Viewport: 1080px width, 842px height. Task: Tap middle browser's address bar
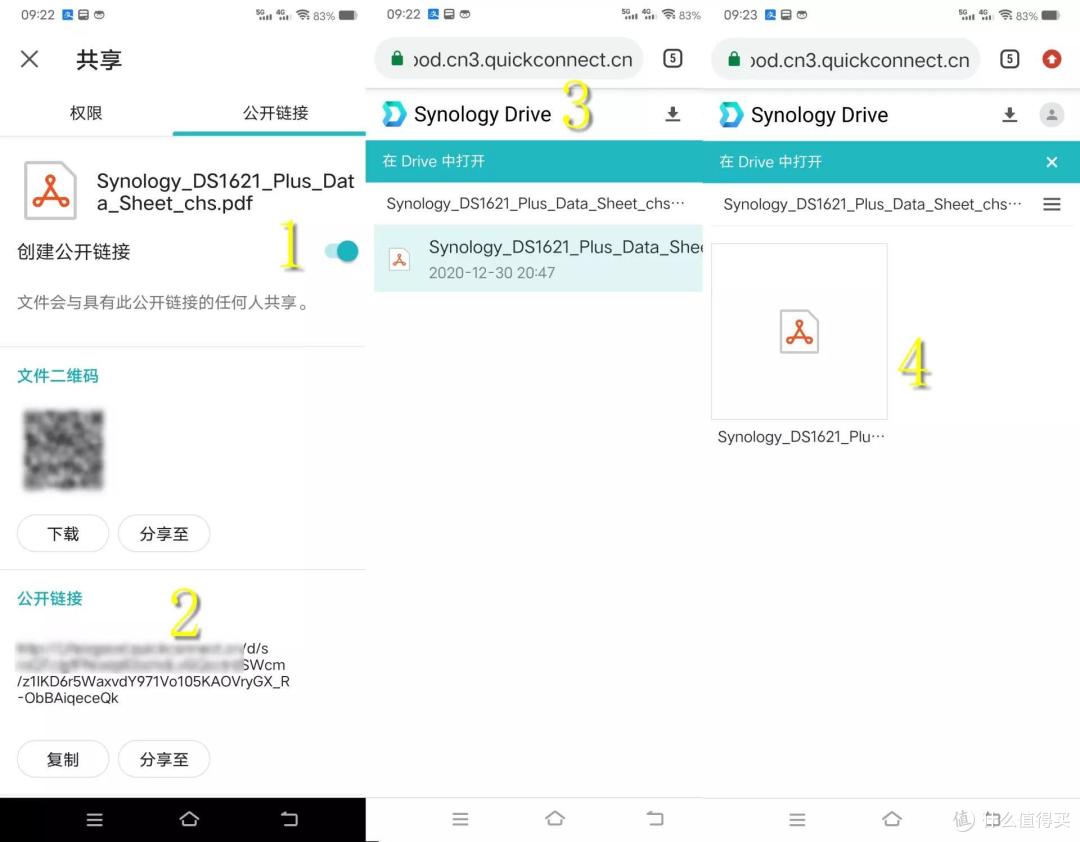click(x=509, y=59)
